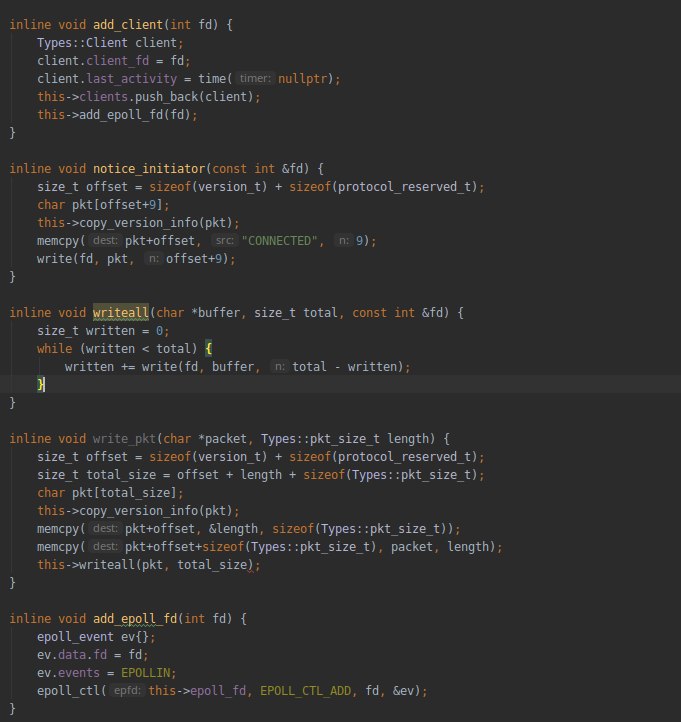Click the &length argument in memcpy
The width and height of the screenshot is (681, 722).
(233, 529)
